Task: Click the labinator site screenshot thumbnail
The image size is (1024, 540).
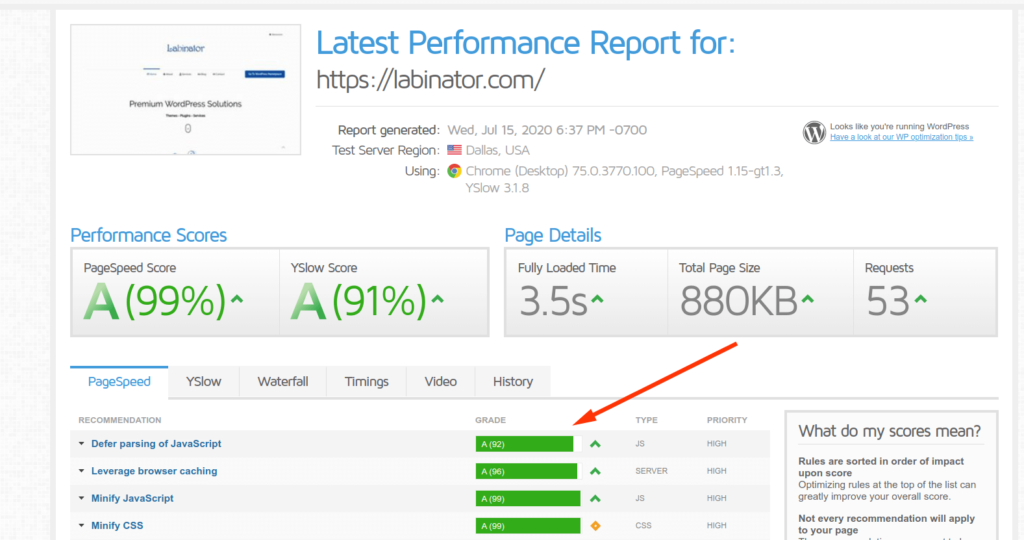Action: pos(185,89)
